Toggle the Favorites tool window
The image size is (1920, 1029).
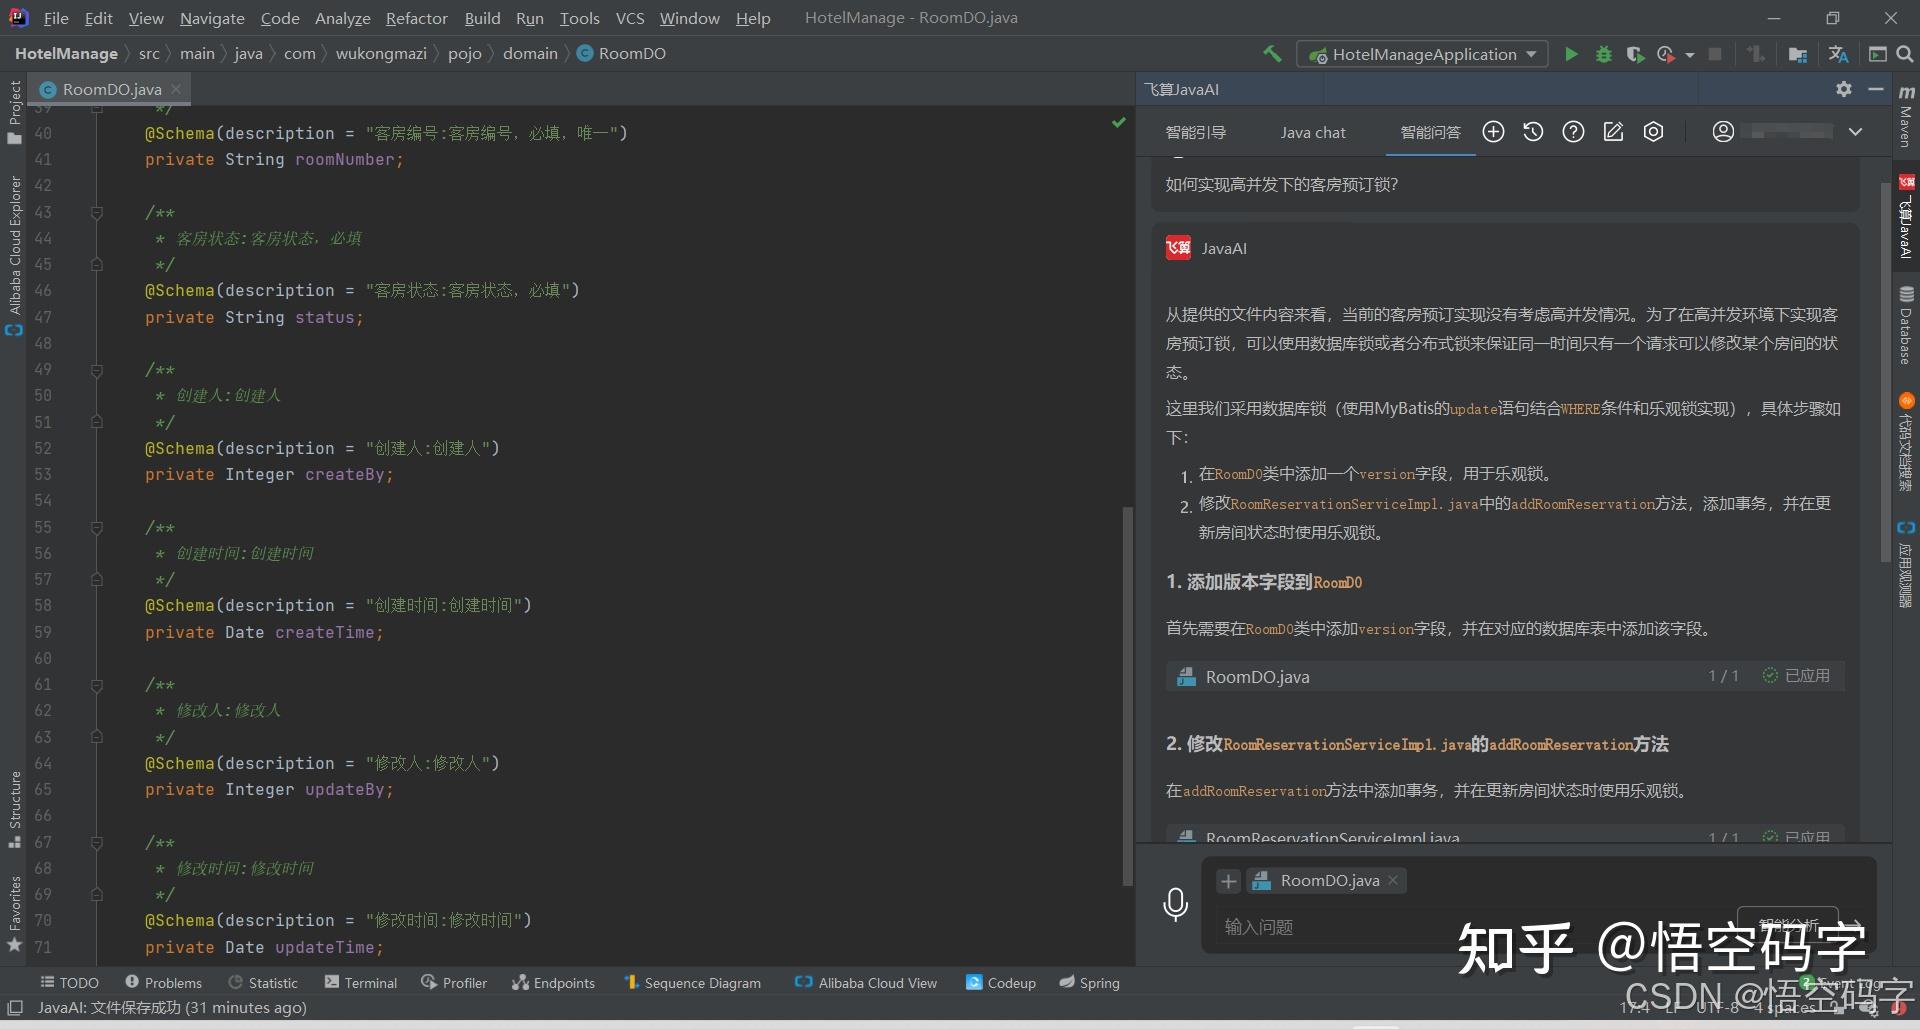[14, 913]
